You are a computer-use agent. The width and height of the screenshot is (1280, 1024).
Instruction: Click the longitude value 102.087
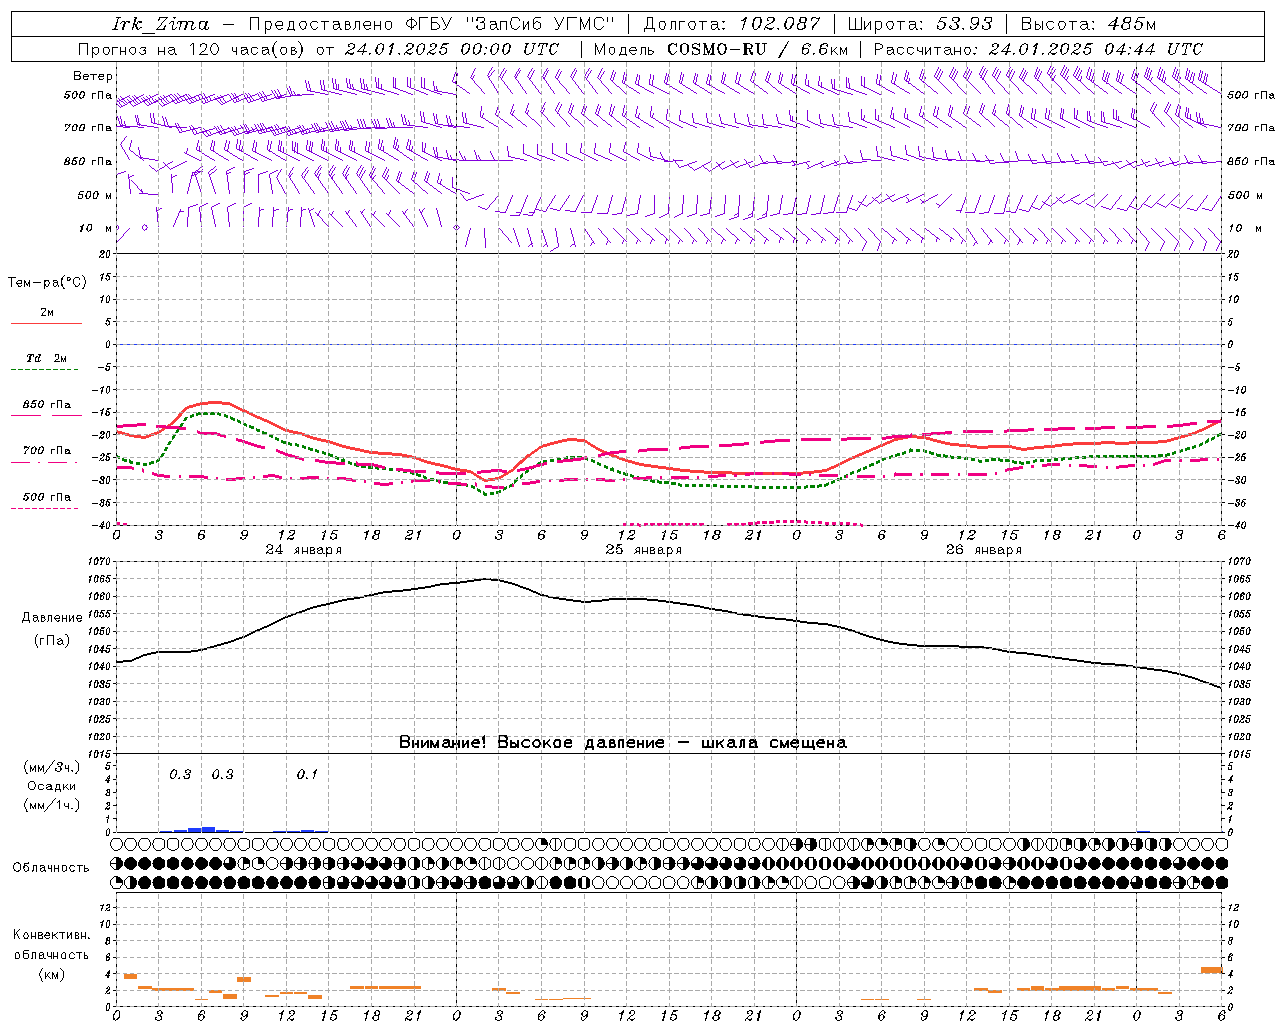point(779,24)
